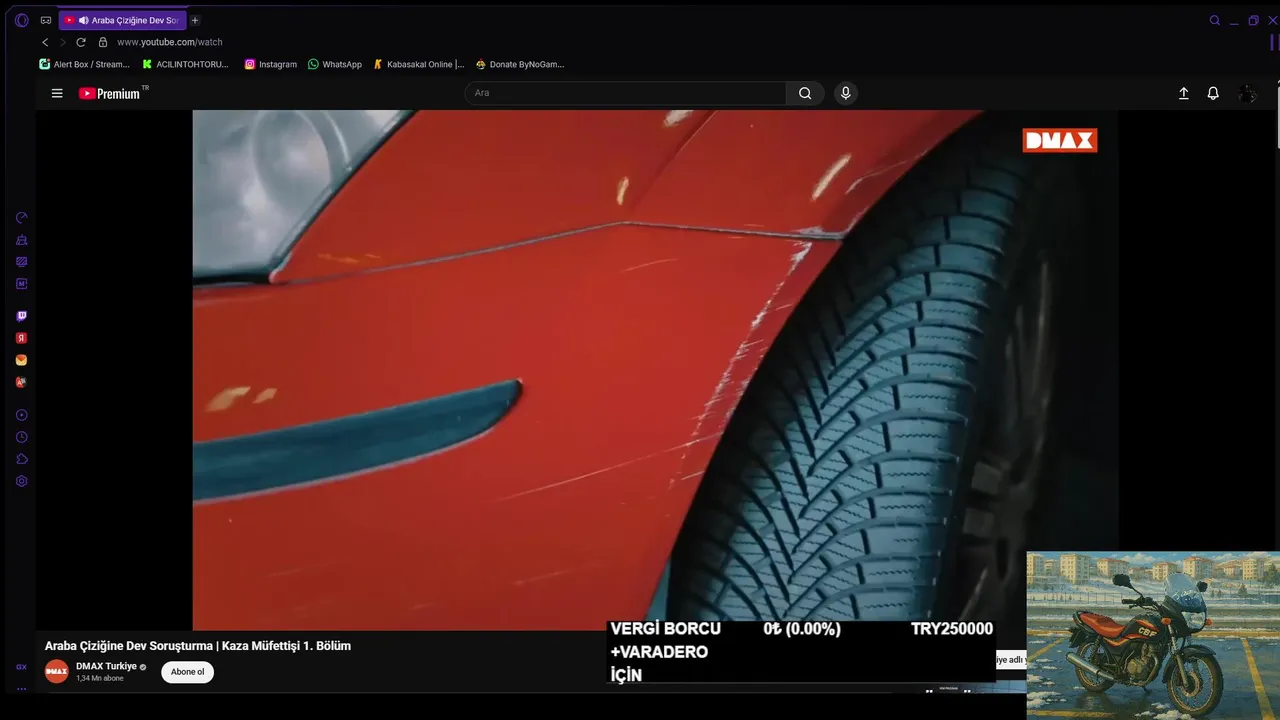Open Extensions cube in sidebar
The height and width of the screenshot is (720, 1280).
21,459
